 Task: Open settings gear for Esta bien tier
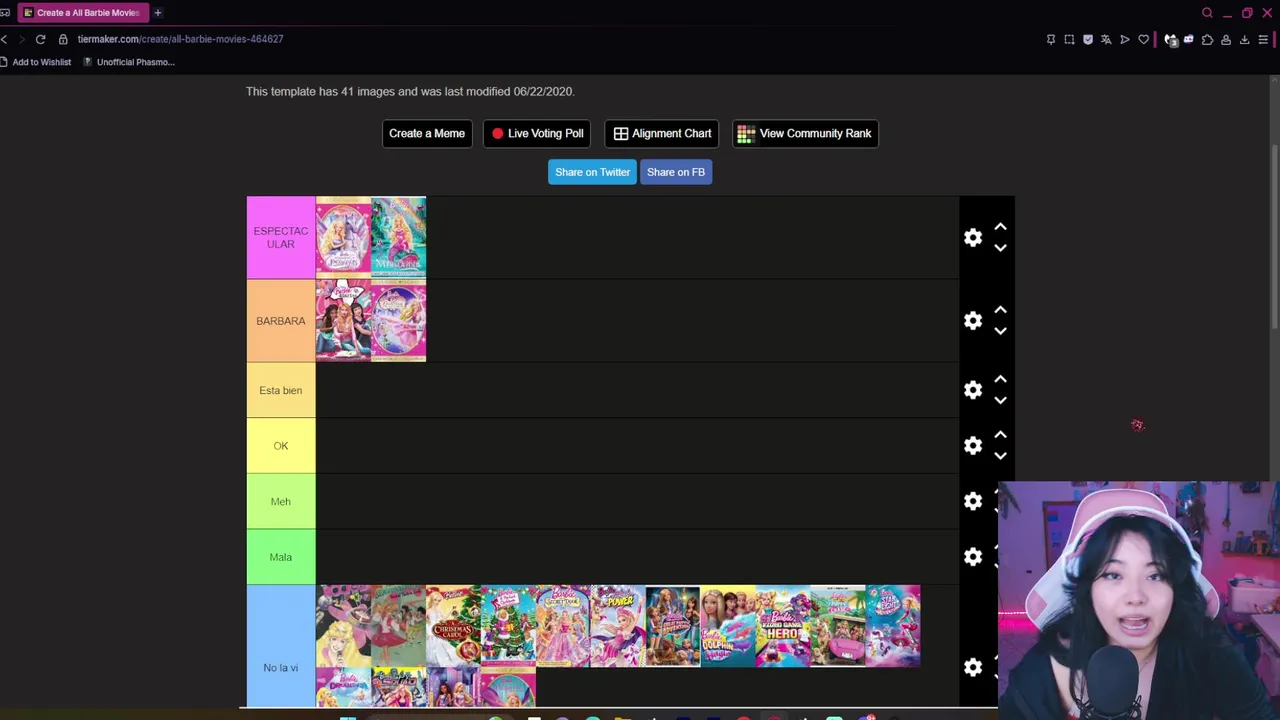pos(973,390)
